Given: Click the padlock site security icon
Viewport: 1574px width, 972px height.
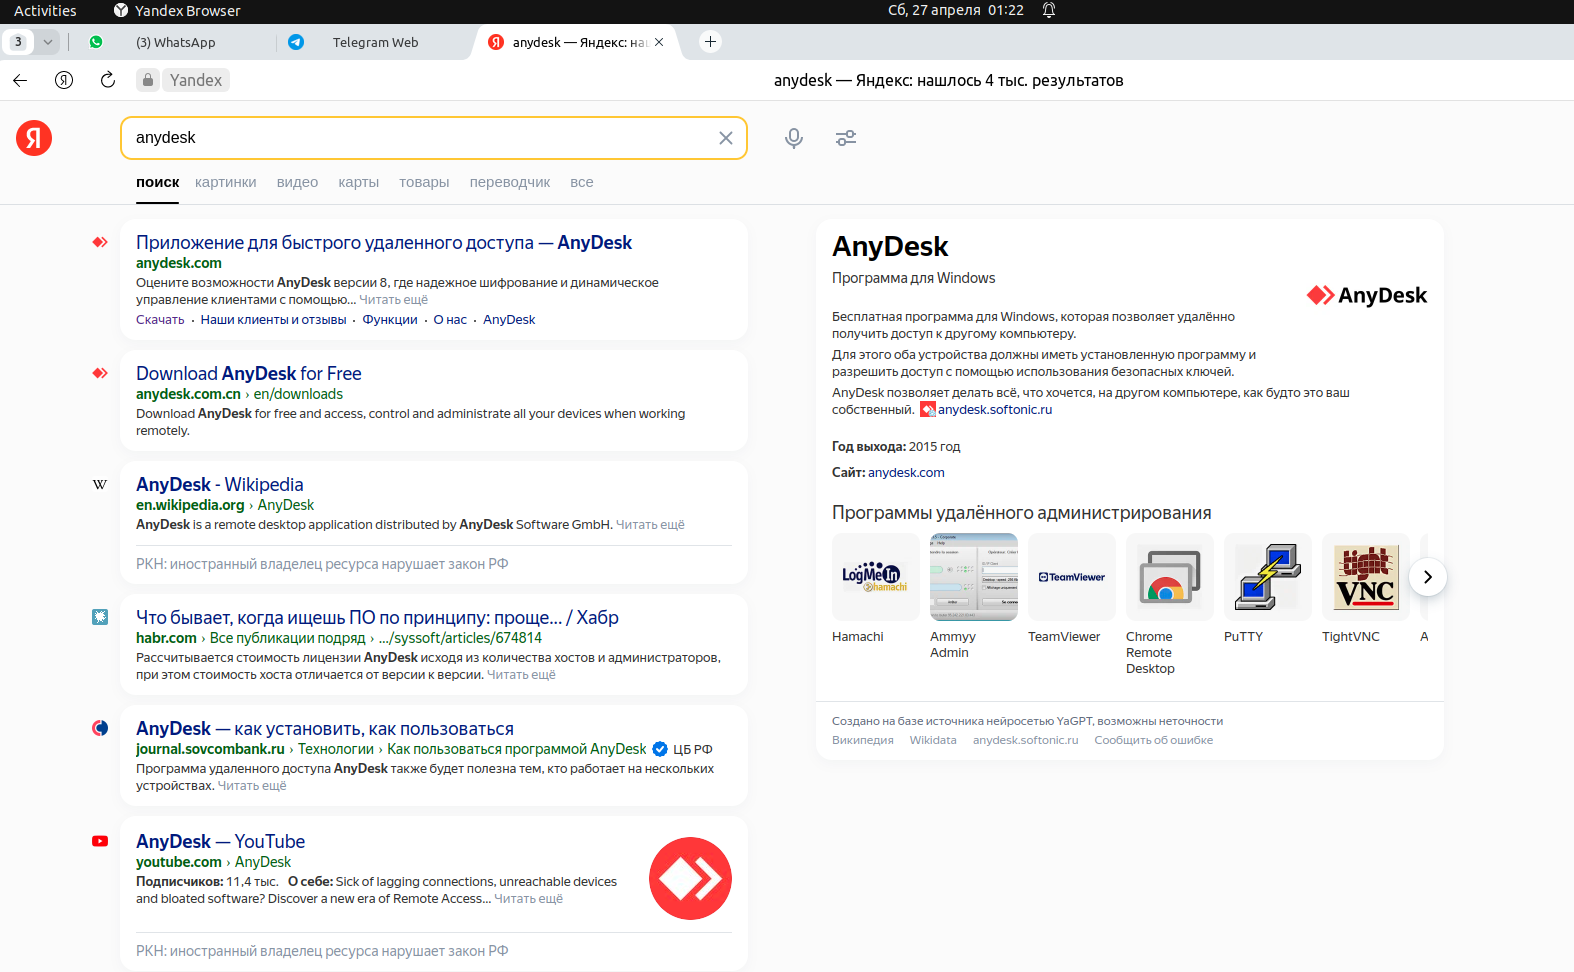Looking at the screenshot, I should point(148,80).
